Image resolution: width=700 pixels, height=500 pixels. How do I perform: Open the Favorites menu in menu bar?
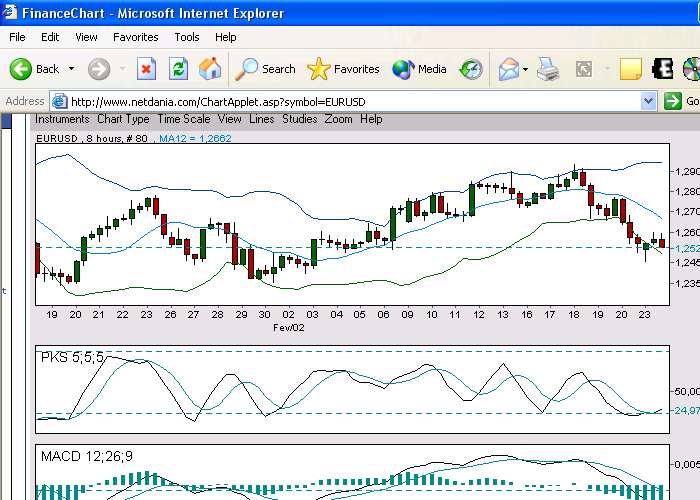[x=136, y=37]
